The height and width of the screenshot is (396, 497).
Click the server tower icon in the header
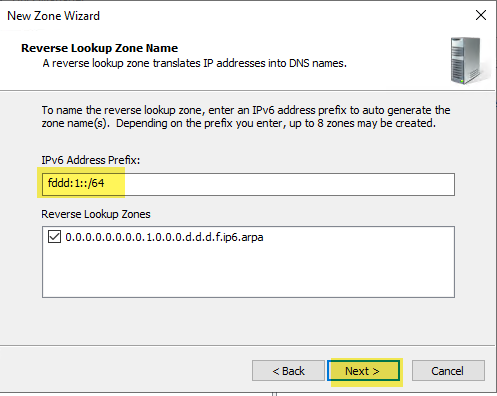467,60
